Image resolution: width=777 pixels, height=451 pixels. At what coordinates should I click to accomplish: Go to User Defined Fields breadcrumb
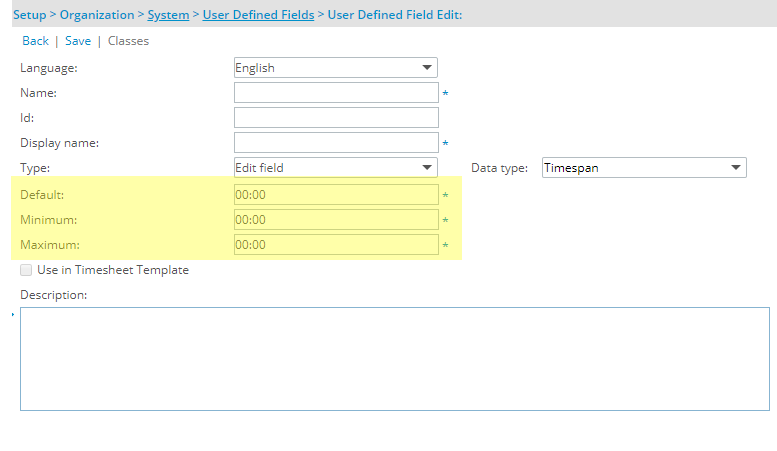(x=258, y=15)
